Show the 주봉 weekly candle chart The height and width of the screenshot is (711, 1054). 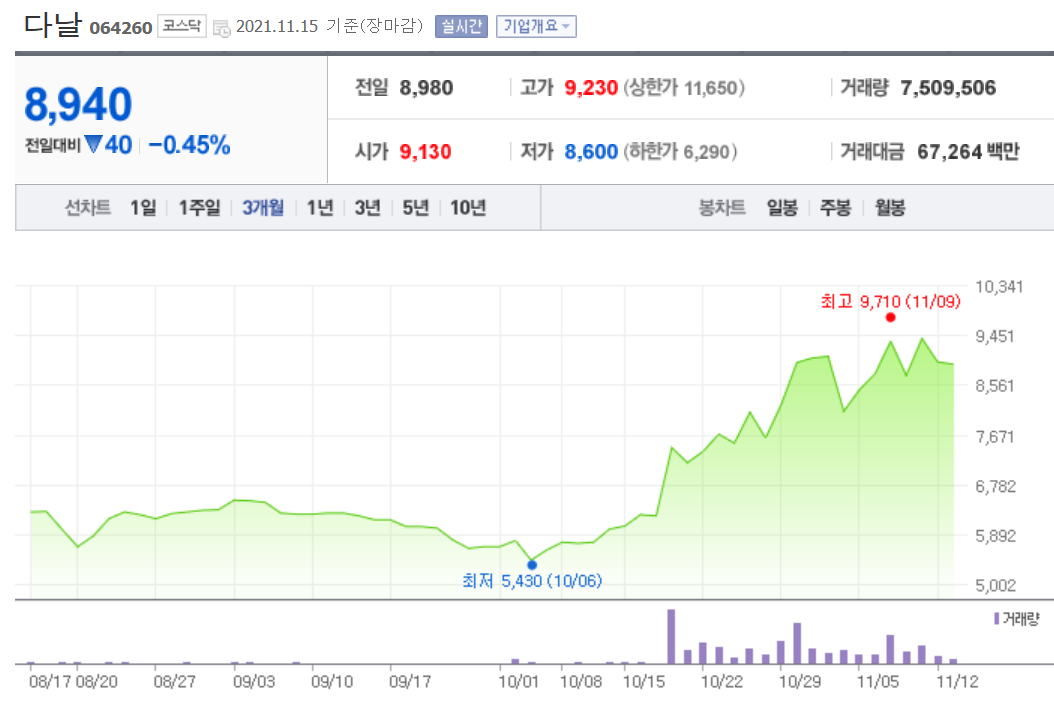tap(836, 208)
